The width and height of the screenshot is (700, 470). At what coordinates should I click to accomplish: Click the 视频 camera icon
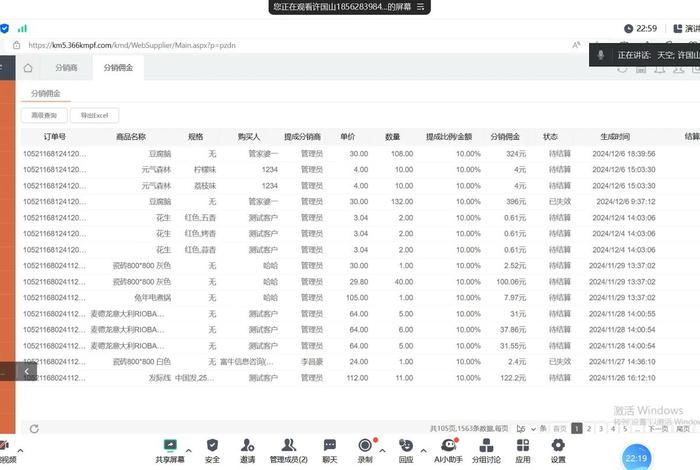4,445
